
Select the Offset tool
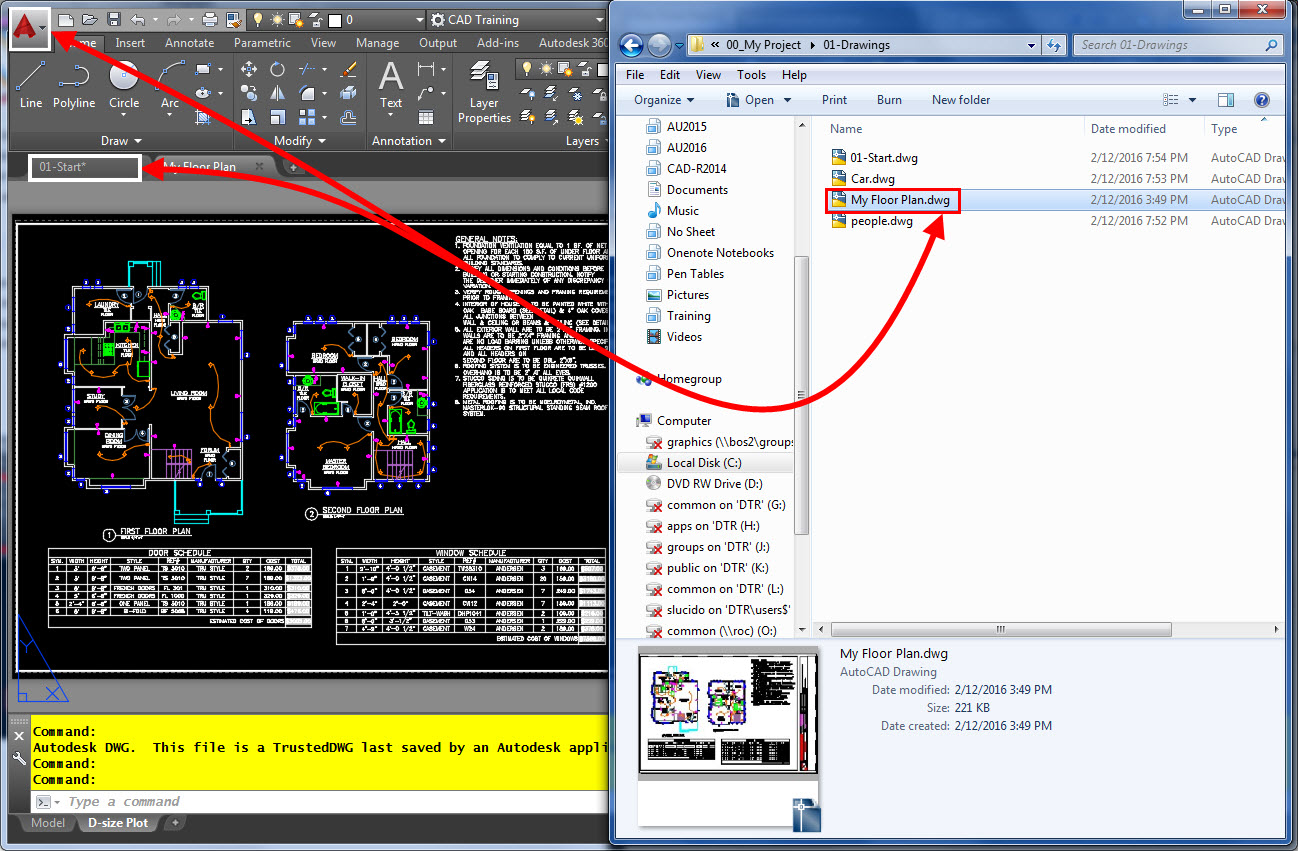[x=349, y=116]
